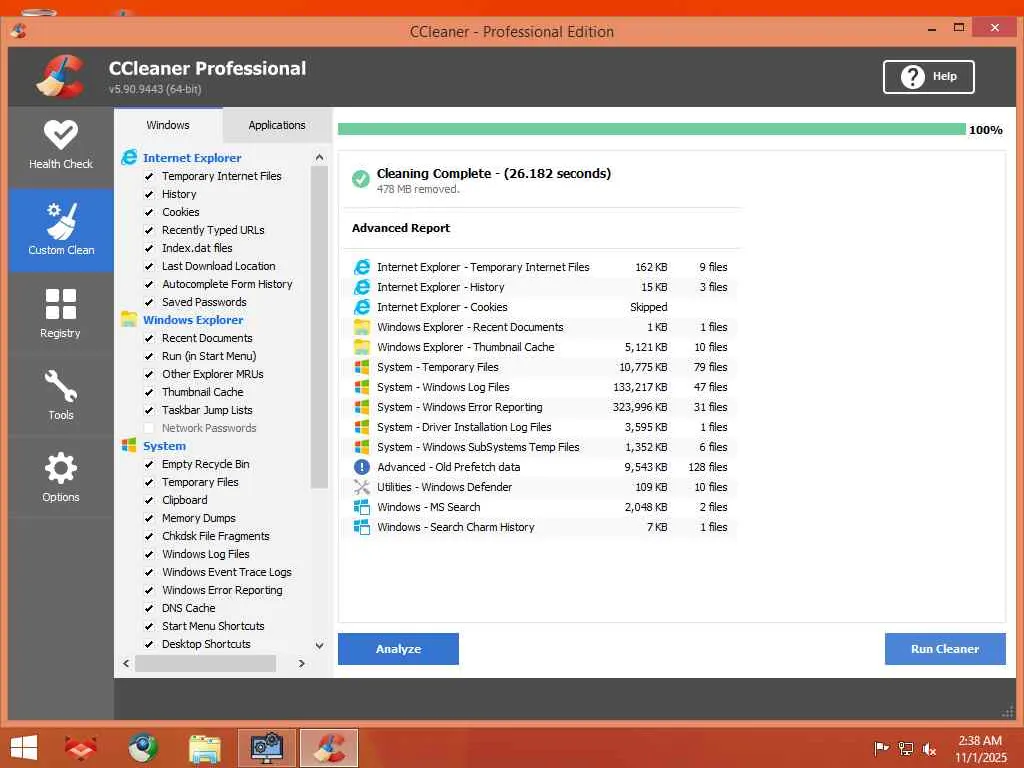Click the Advanced Old Prefetch data info icon

click(x=362, y=467)
